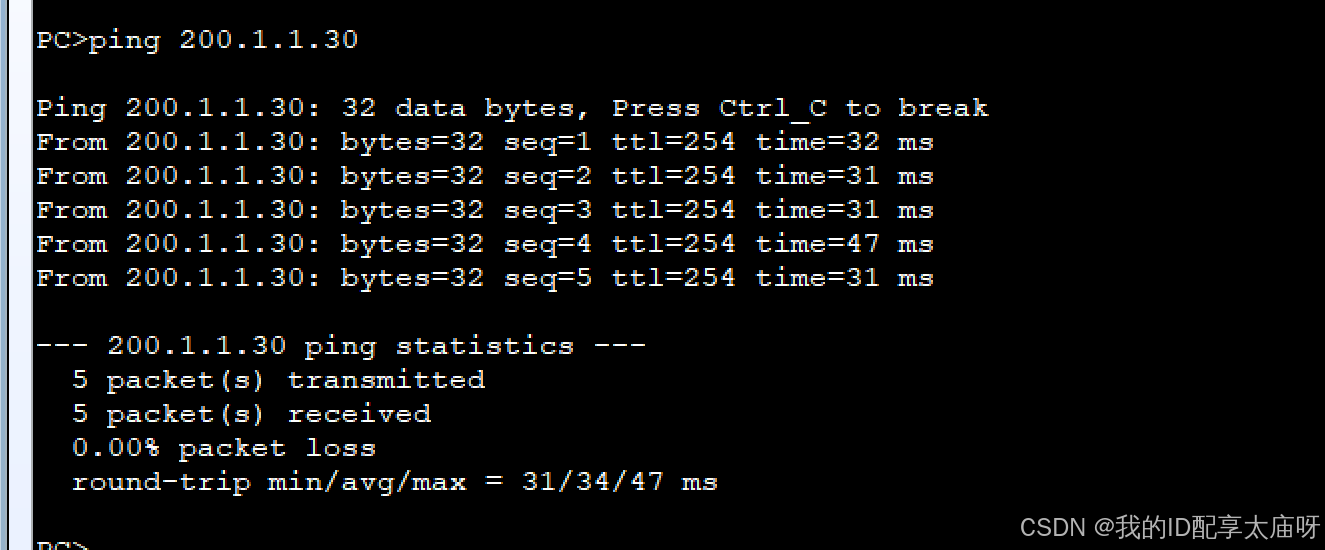Viewport: 1325px width, 550px height.
Task: Click the round-trip min/avg/max line
Action: click(395, 482)
